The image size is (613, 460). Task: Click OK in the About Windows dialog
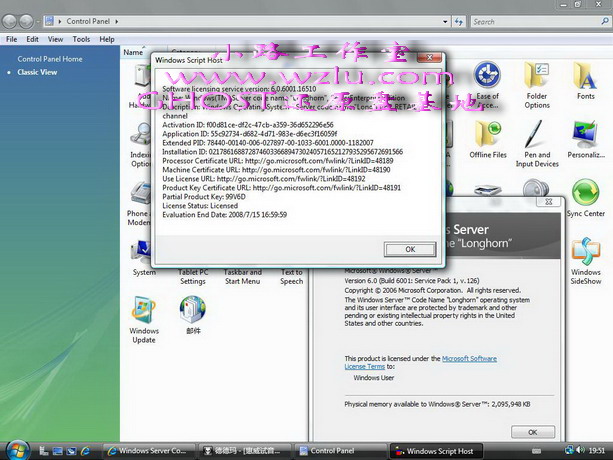click(x=532, y=432)
